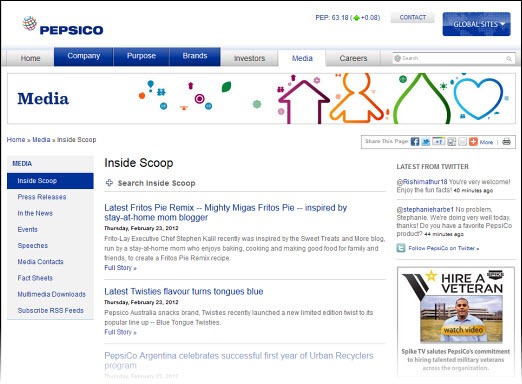Select Multimedia Downloads sidebar link
This screenshot has height=384, width=522.
52,294
